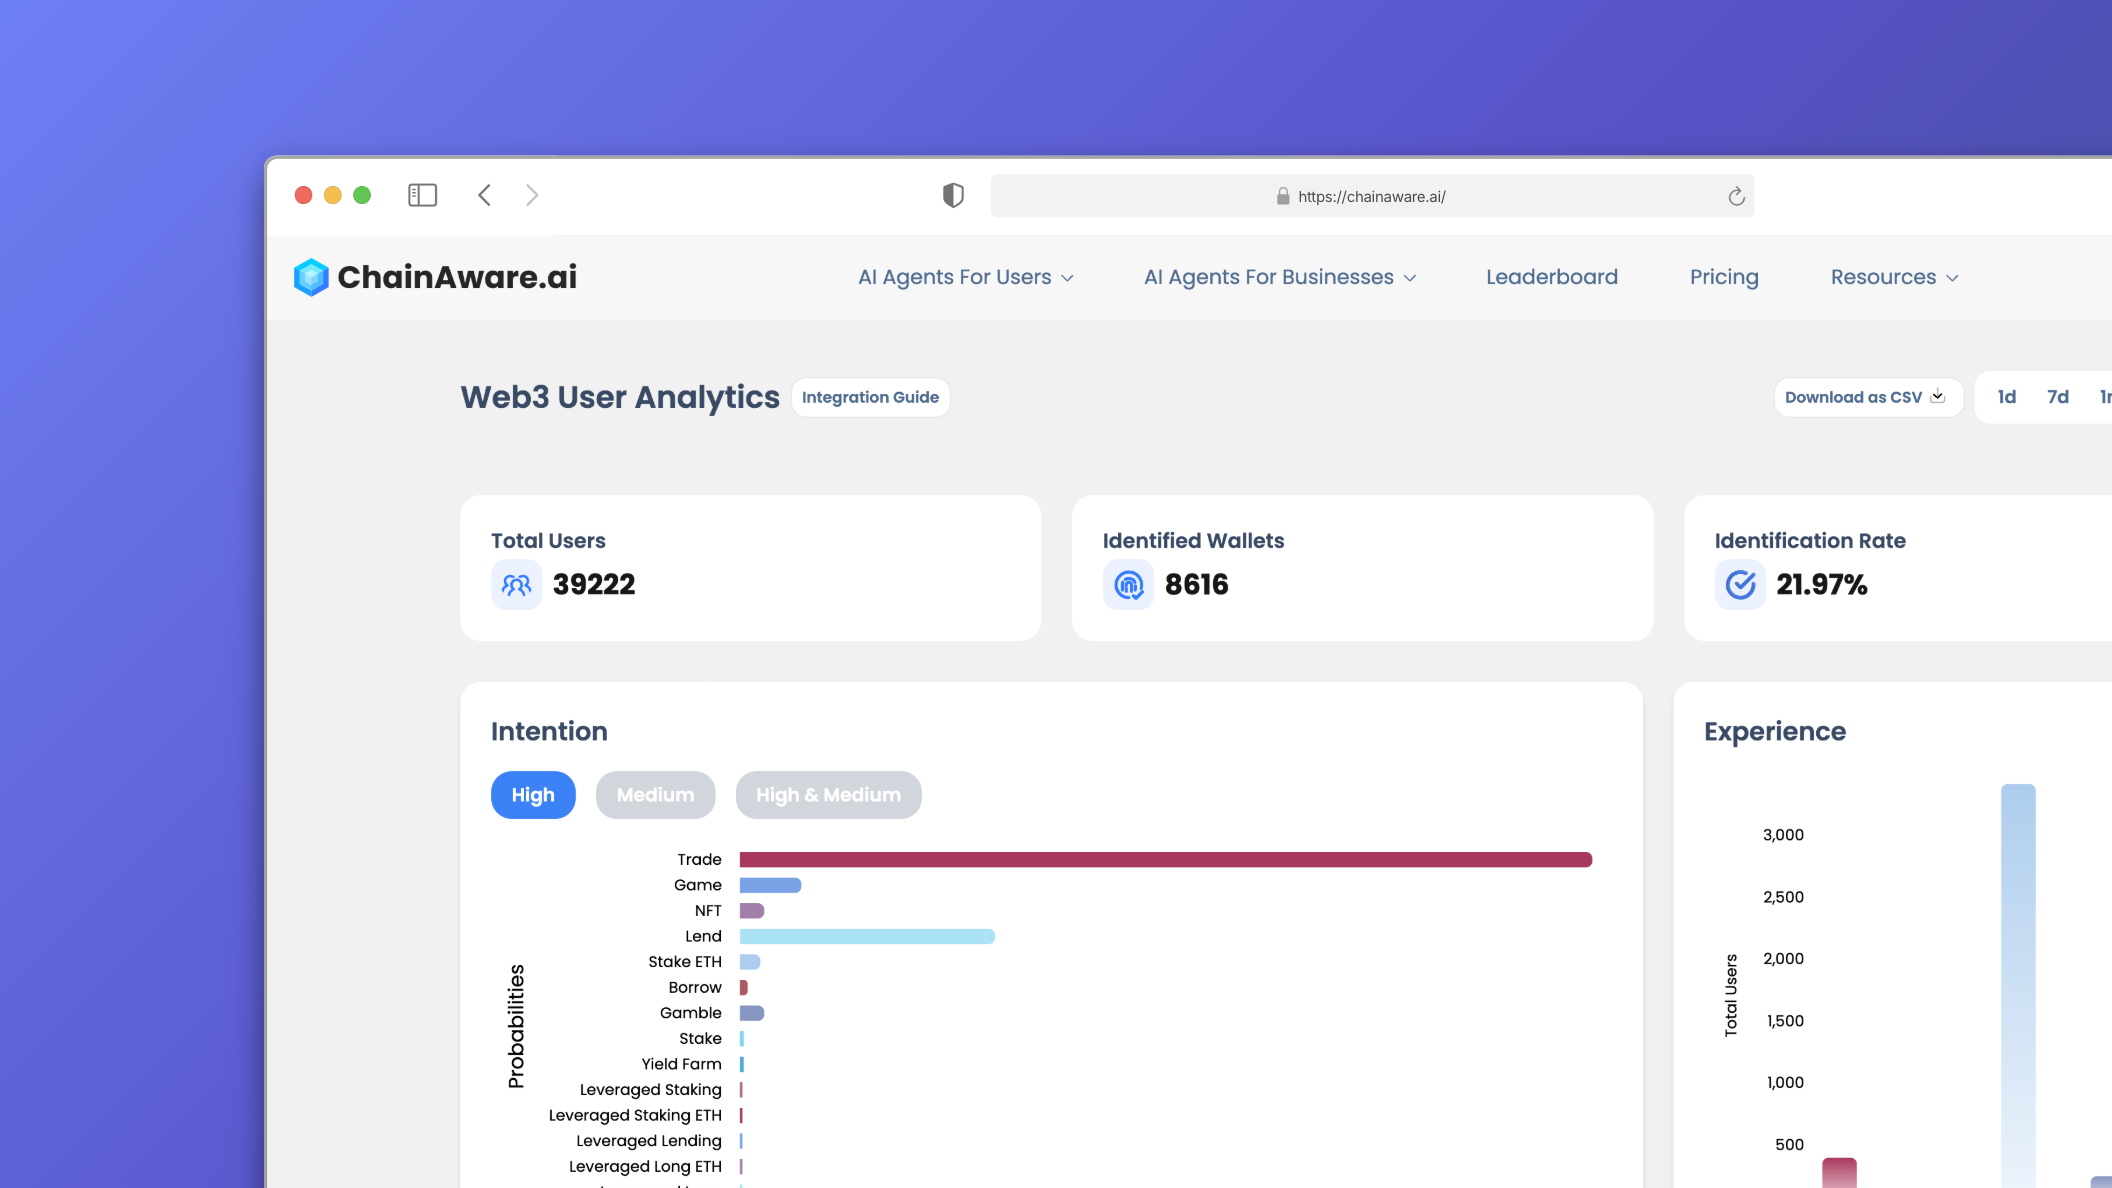Click the Experience section title
The height and width of the screenshot is (1188, 2112).
1775,731
